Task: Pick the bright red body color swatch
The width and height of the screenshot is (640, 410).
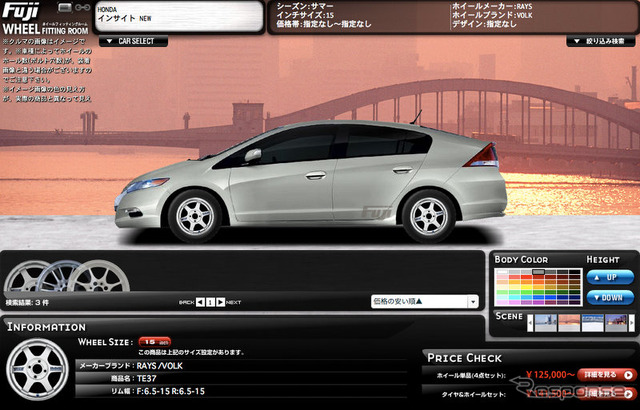Action: (527, 277)
